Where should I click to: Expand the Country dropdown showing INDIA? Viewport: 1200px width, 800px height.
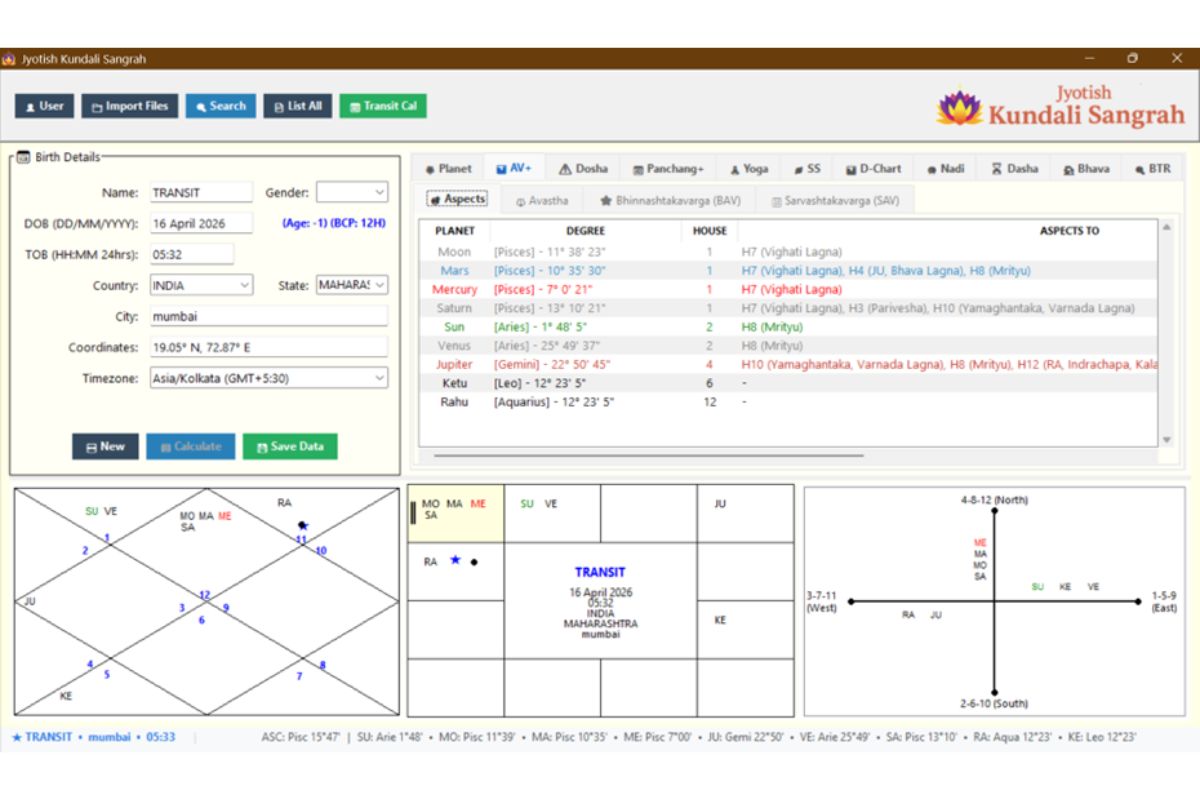pyautogui.click(x=201, y=285)
